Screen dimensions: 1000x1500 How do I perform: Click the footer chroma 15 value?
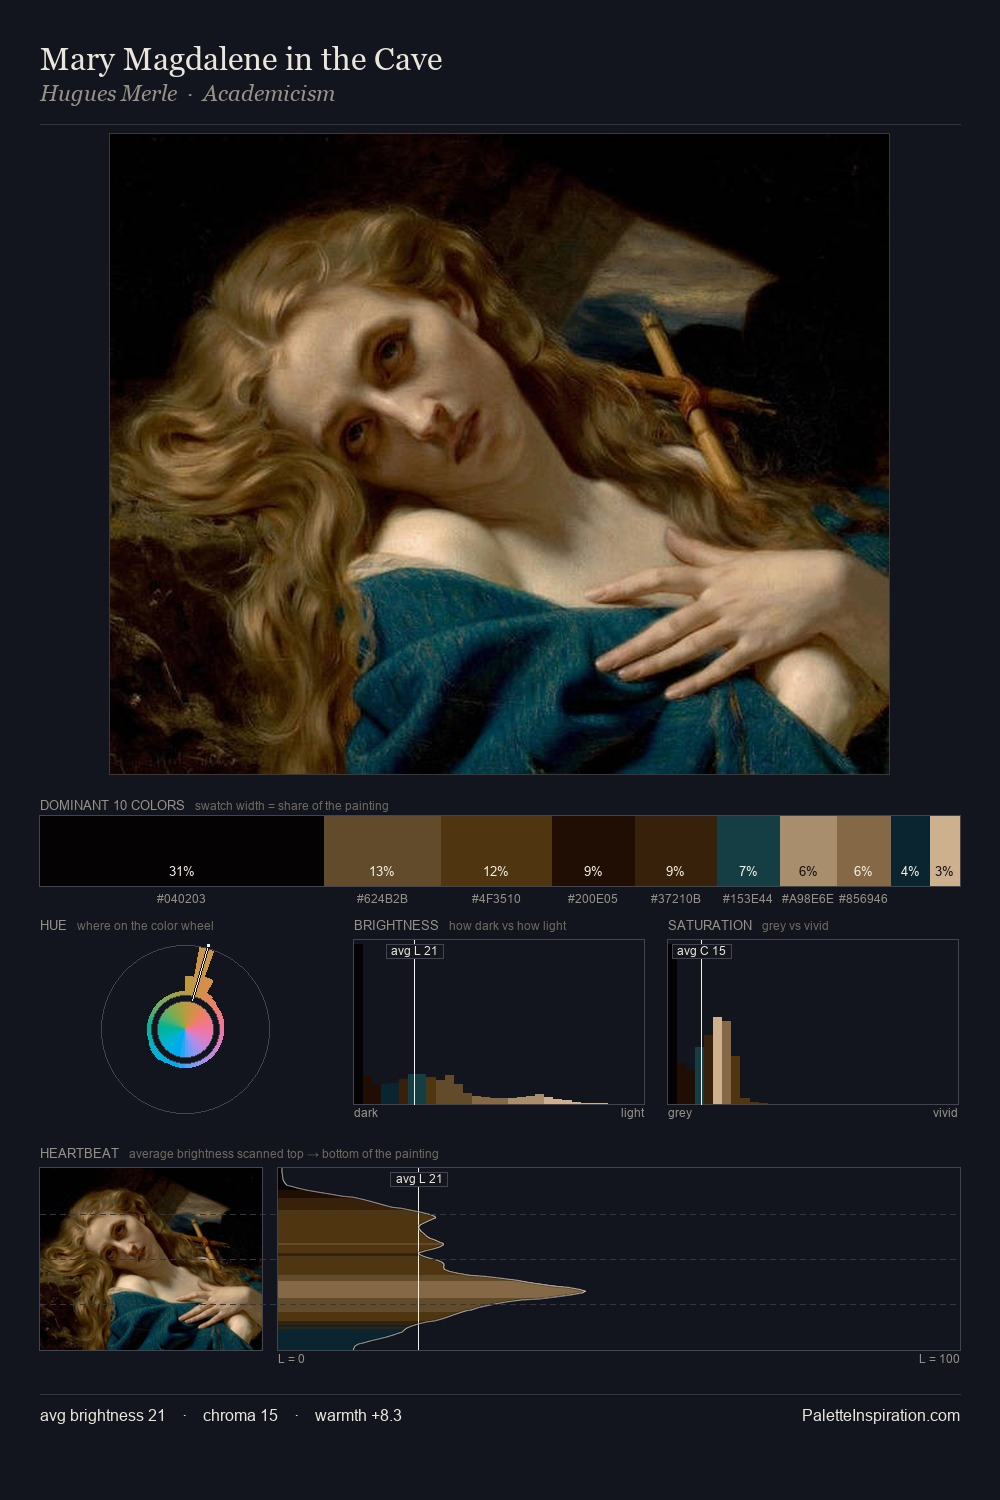(x=240, y=1416)
